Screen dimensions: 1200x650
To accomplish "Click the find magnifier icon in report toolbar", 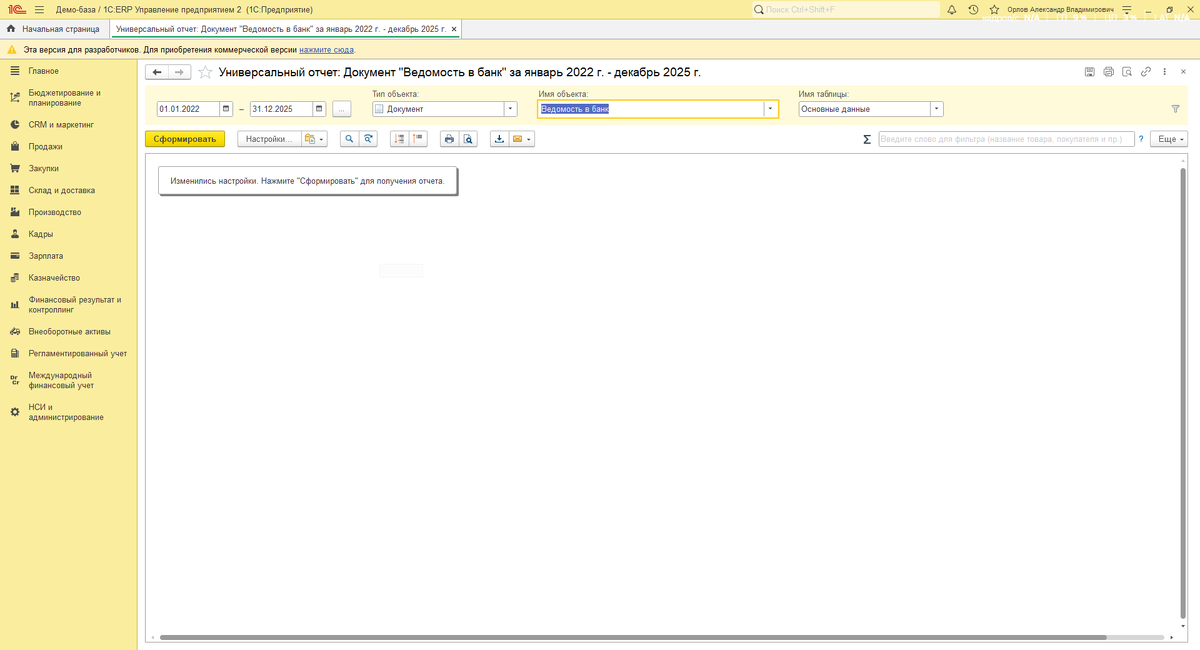I will (x=349, y=139).
